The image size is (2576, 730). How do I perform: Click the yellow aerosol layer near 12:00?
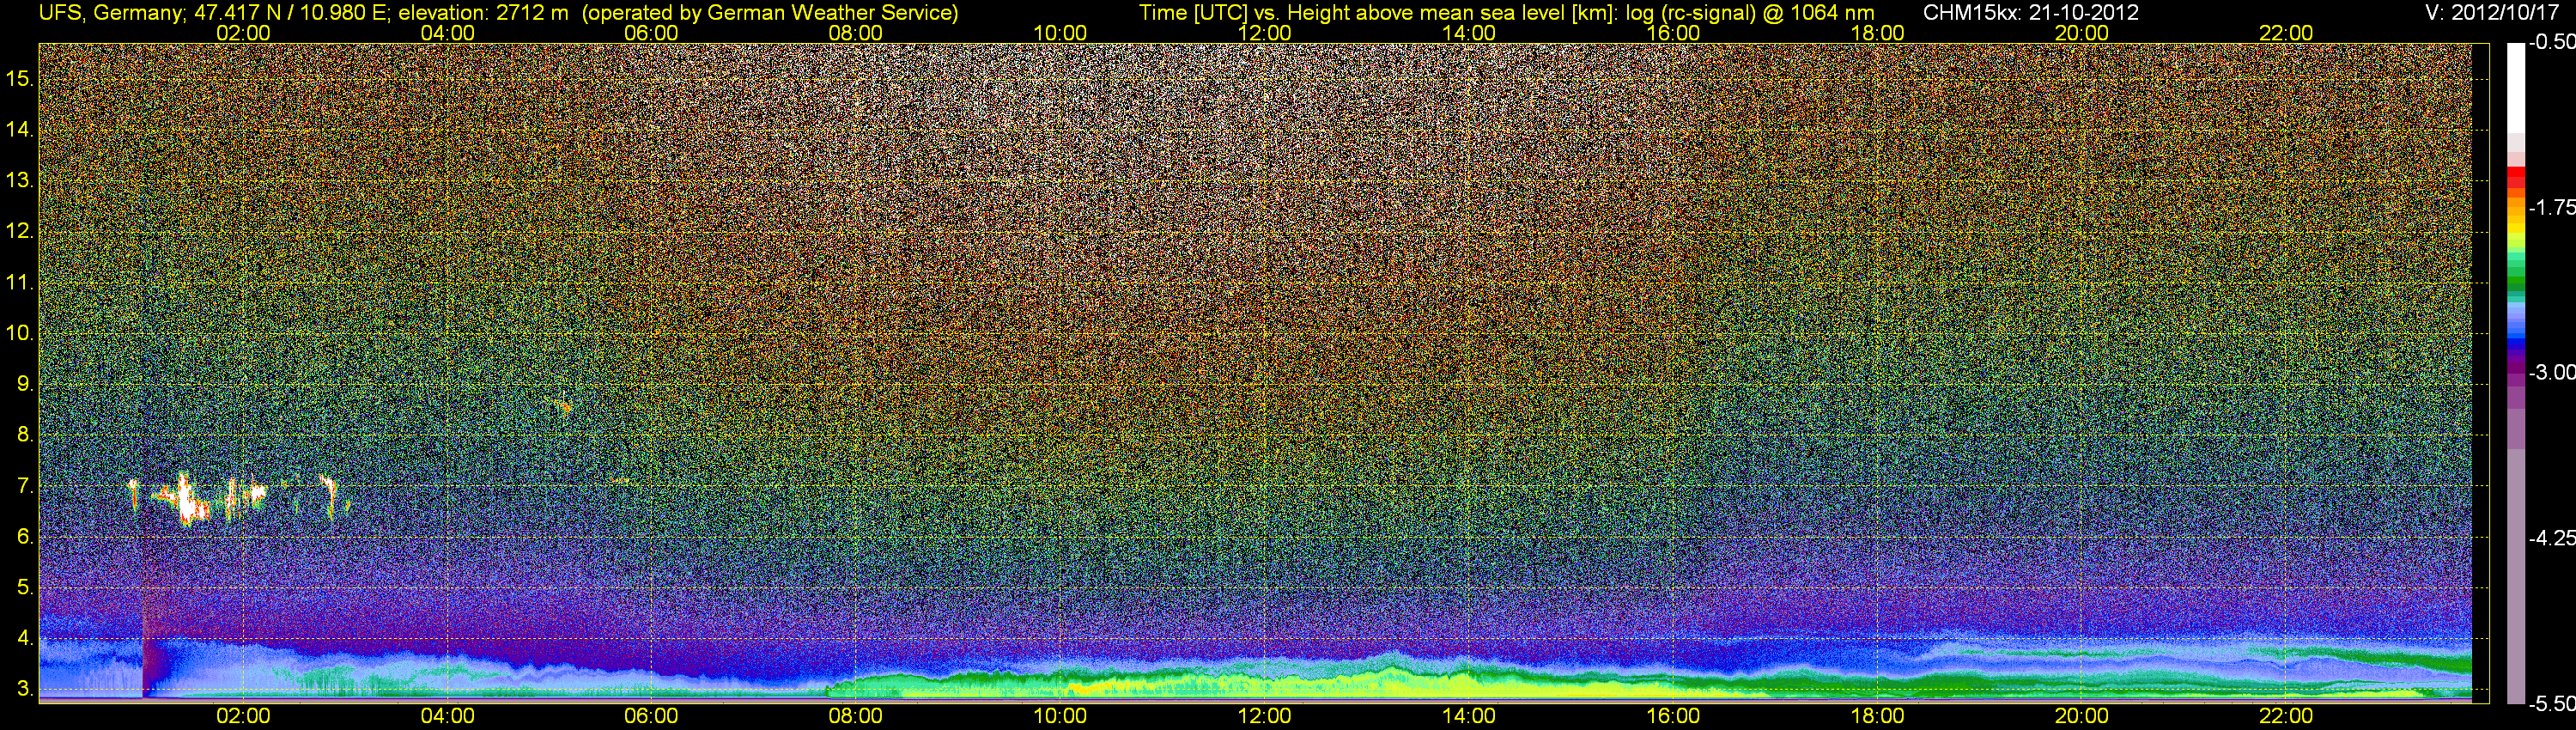pos(1265,685)
